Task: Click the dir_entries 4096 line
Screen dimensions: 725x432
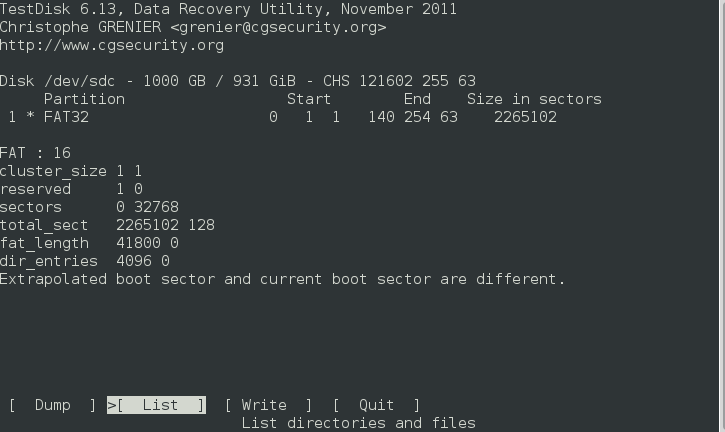Action: point(85,261)
